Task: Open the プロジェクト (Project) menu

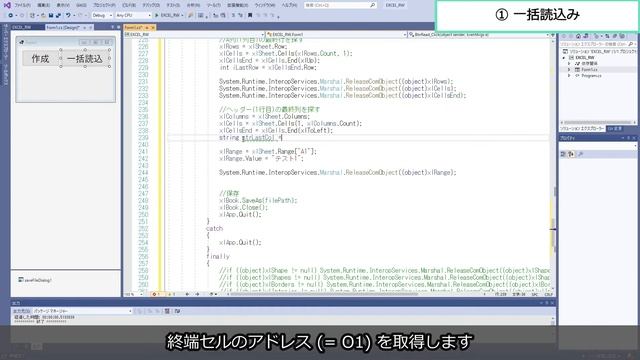Action: pos(104,5)
